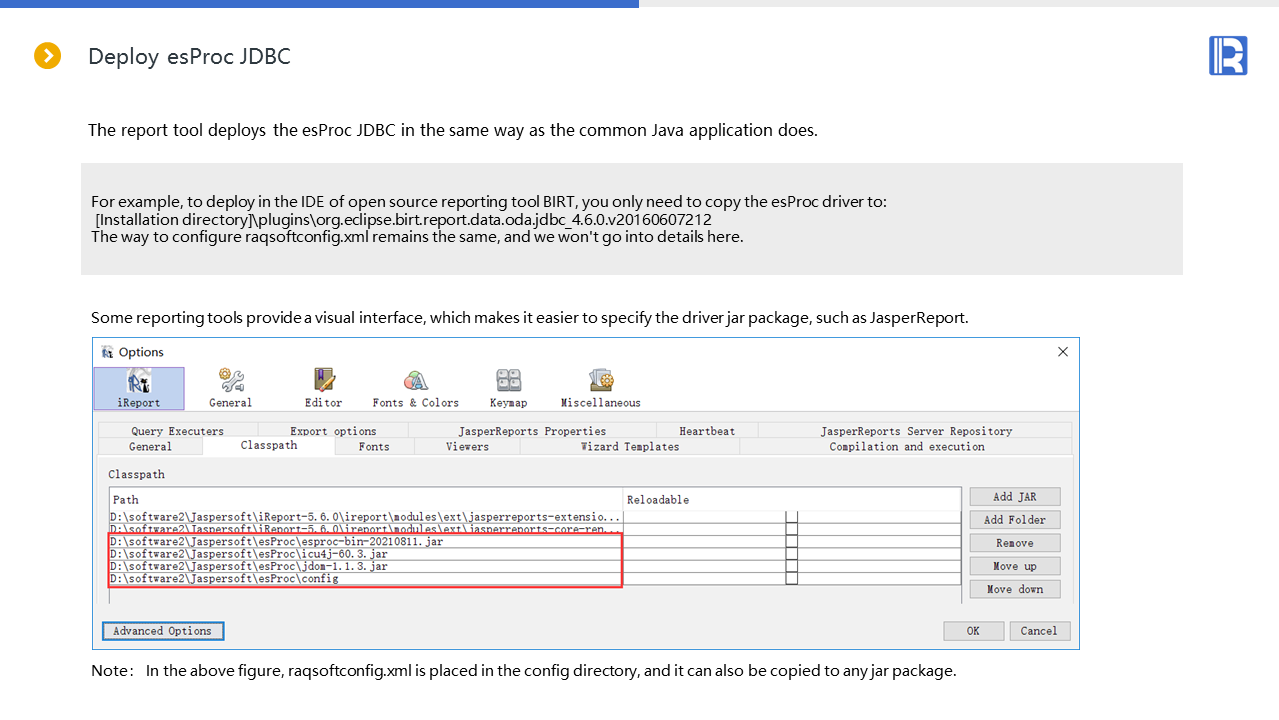Click the Move up button
Image resolution: width=1279 pixels, height=720 pixels.
1015,566
